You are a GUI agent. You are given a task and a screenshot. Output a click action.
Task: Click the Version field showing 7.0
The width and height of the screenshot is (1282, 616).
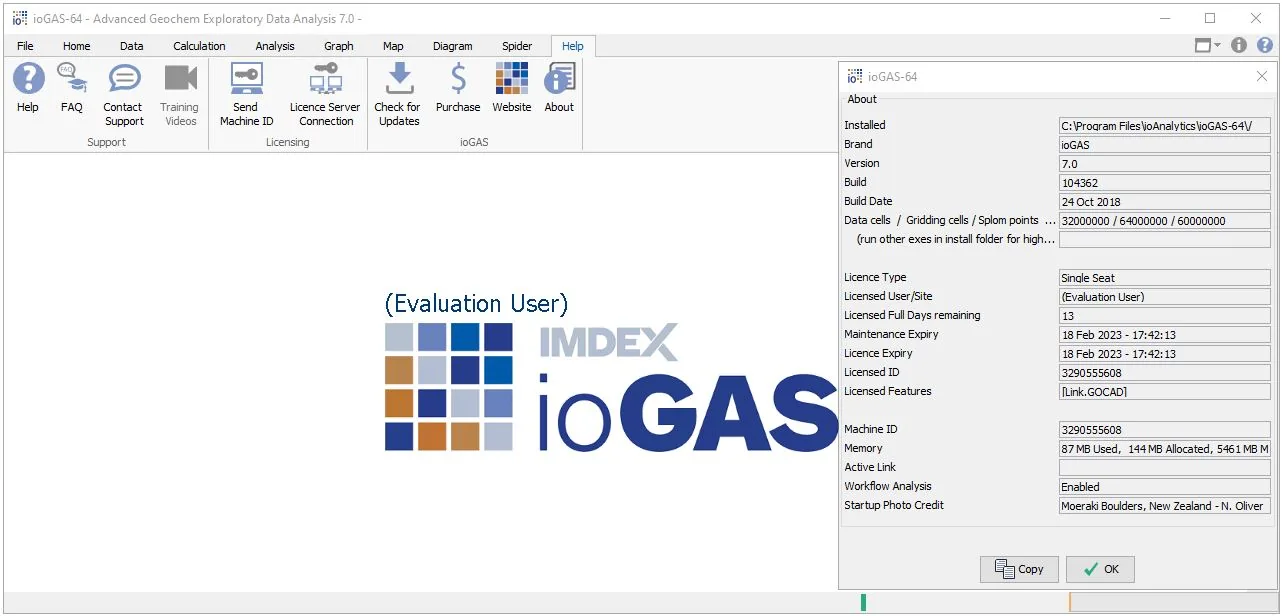(1165, 164)
